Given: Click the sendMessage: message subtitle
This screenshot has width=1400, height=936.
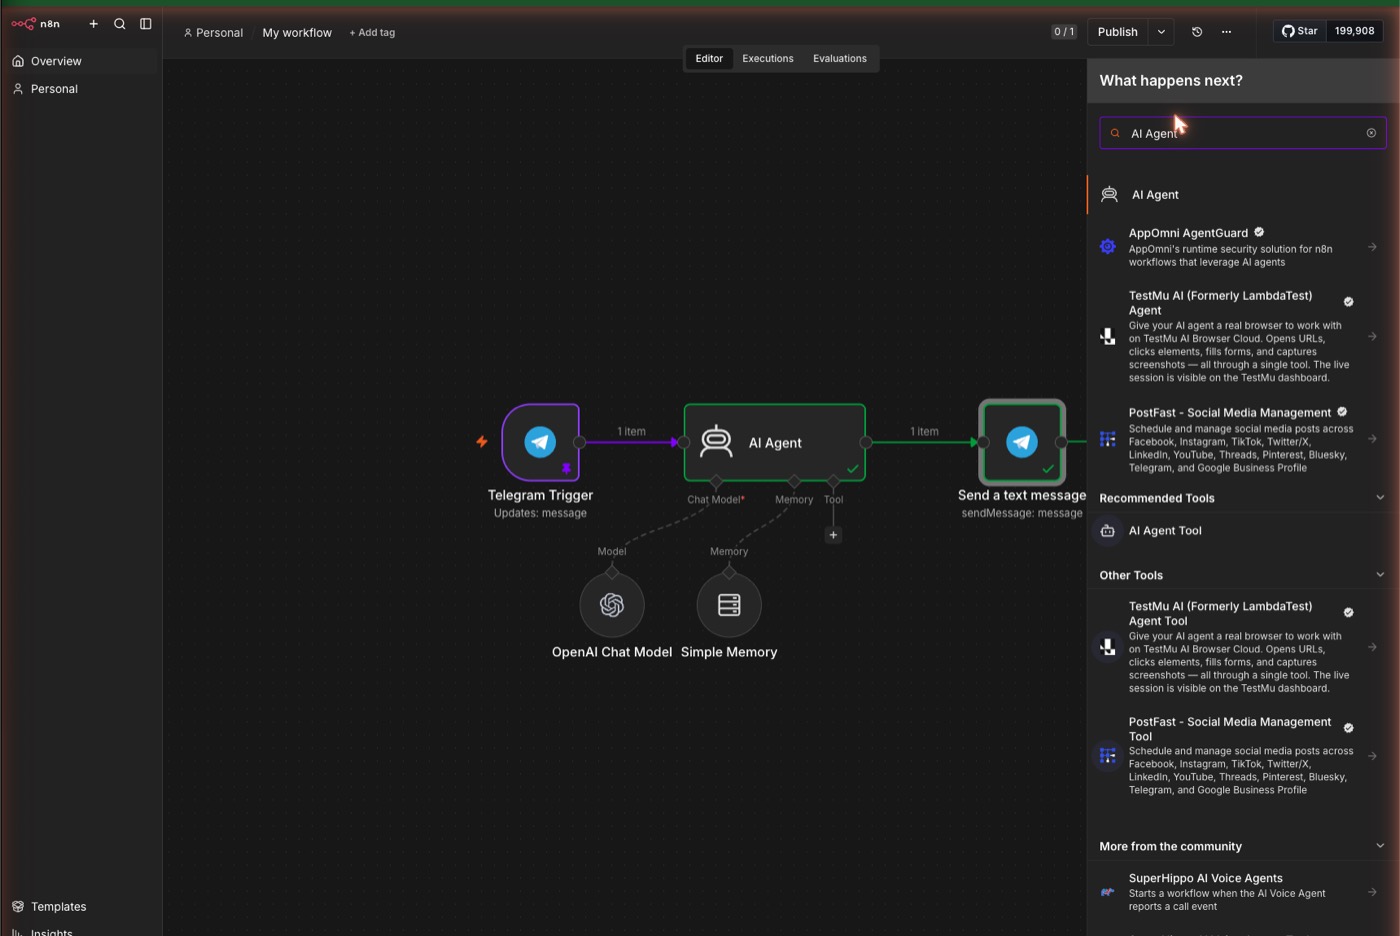Looking at the screenshot, I should coord(1022,513).
